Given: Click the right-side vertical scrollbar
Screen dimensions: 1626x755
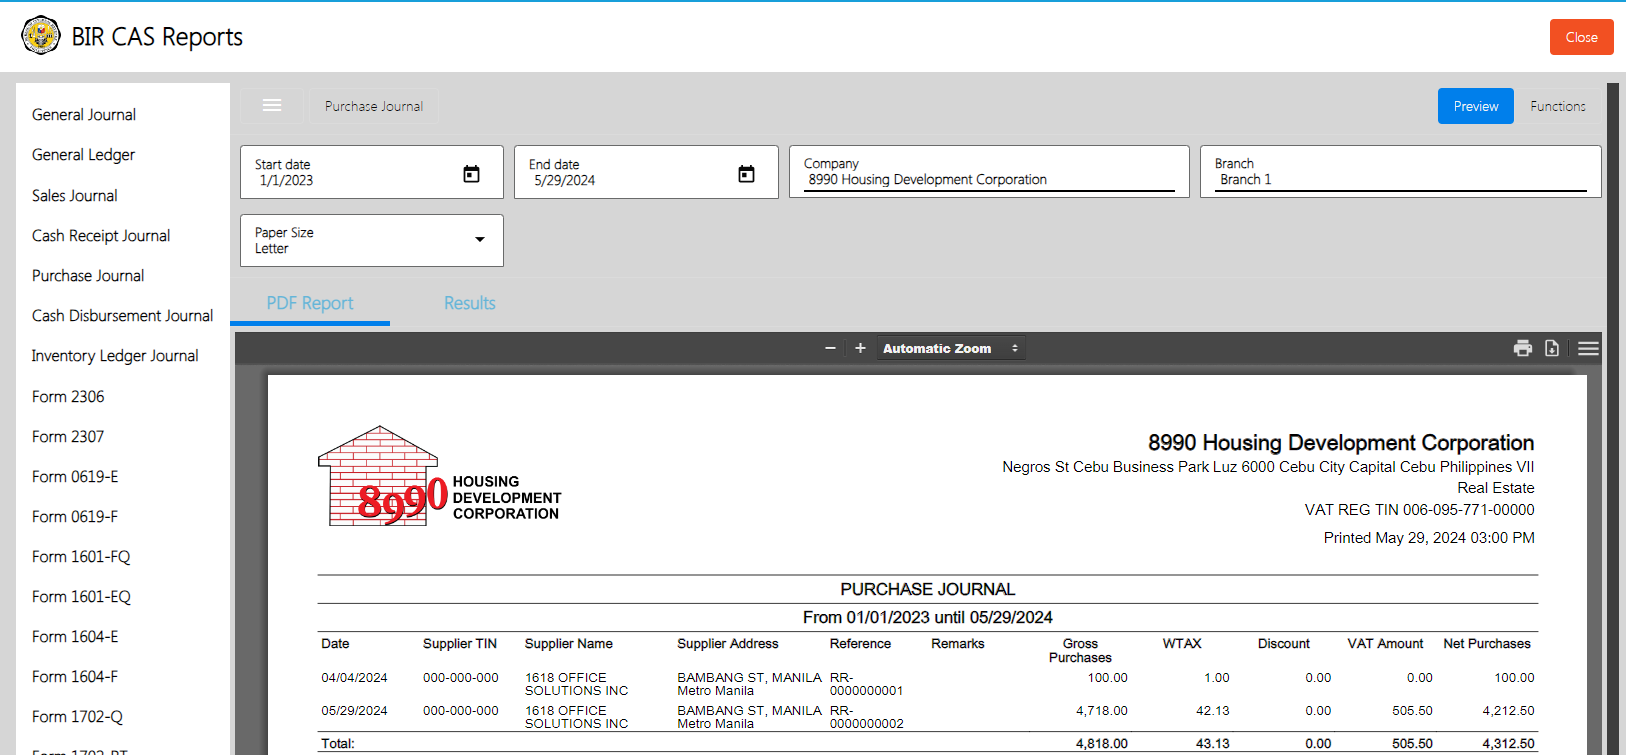Looking at the screenshot, I should tap(1613, 419).
